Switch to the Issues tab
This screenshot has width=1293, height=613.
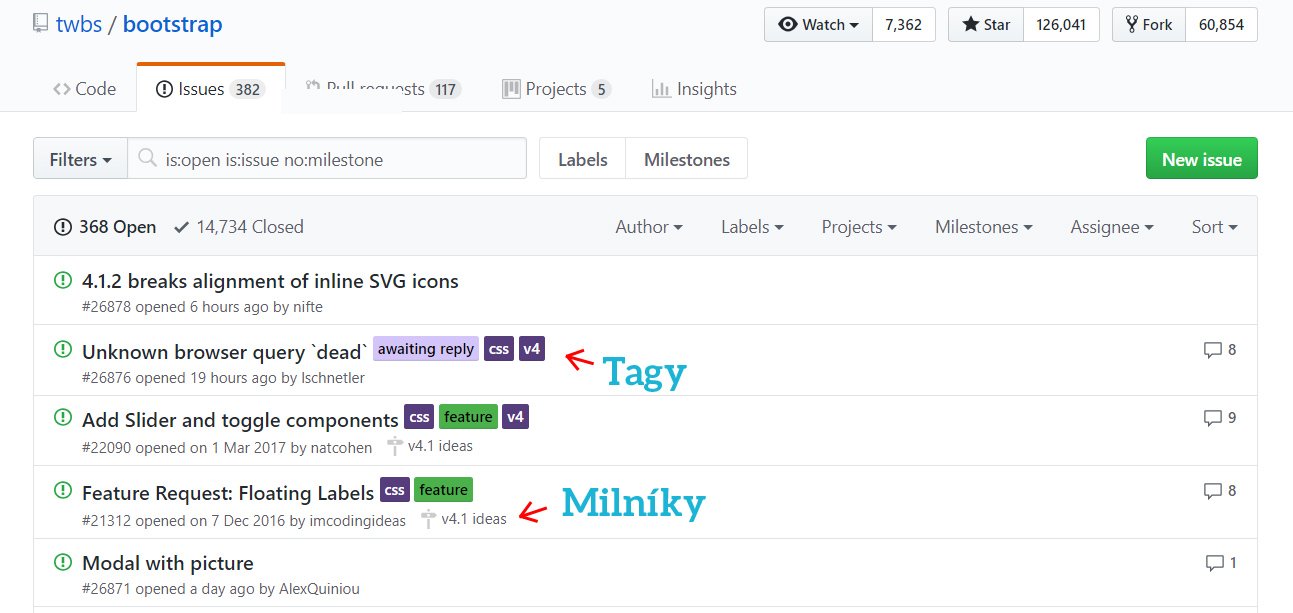click(210, 89)
